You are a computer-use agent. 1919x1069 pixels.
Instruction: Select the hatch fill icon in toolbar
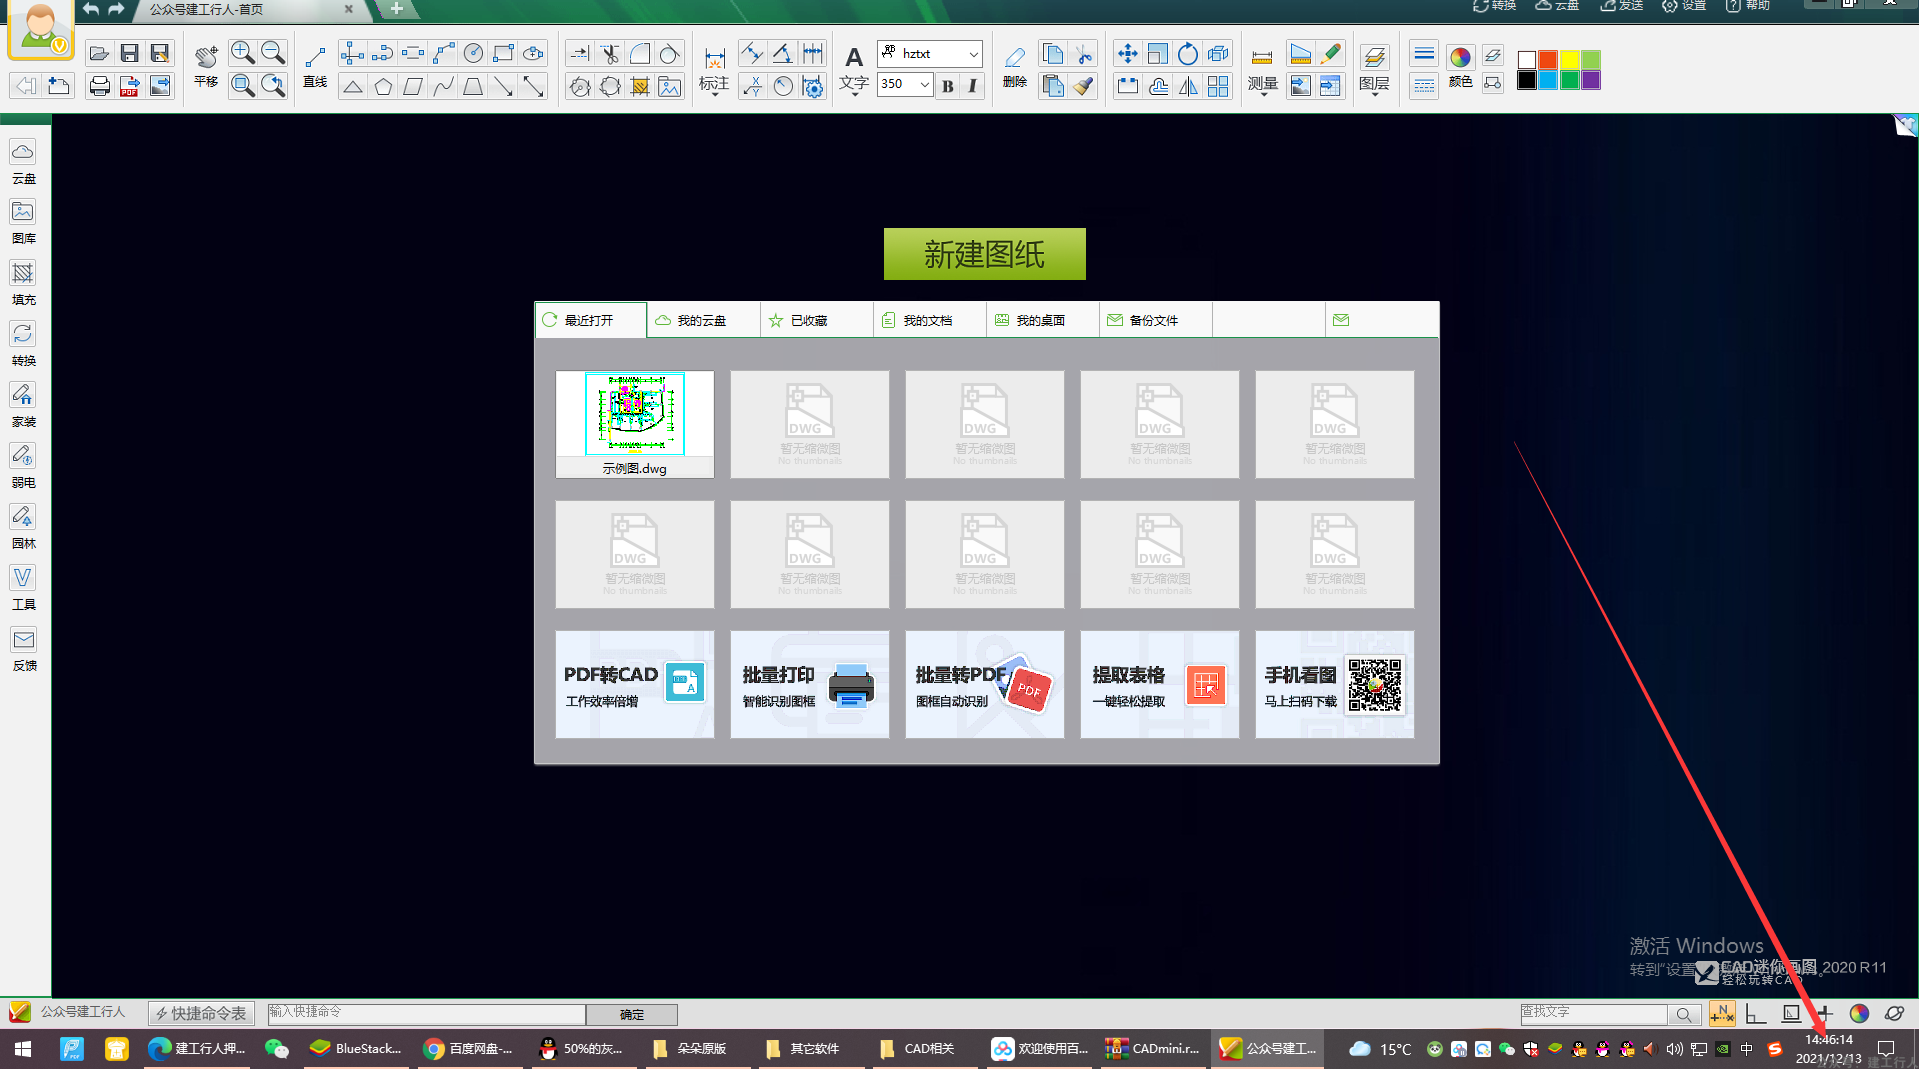(640, 87)
